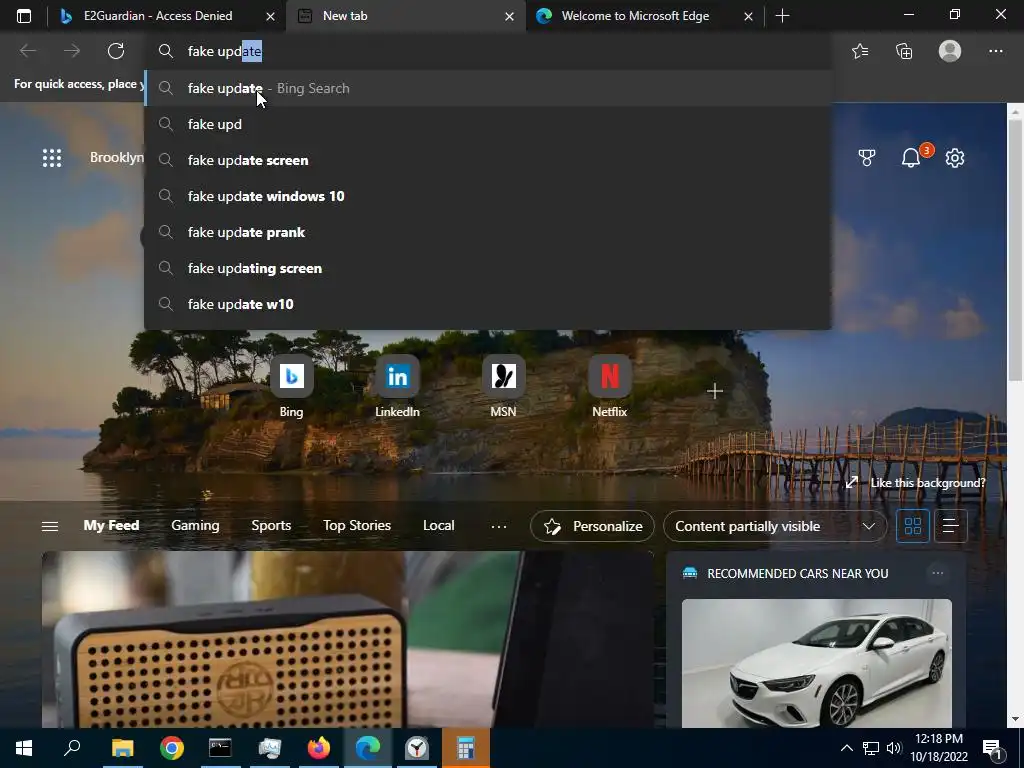
Task: Open Command Prompt from the taskbar
Action: (x=220, y=748)
